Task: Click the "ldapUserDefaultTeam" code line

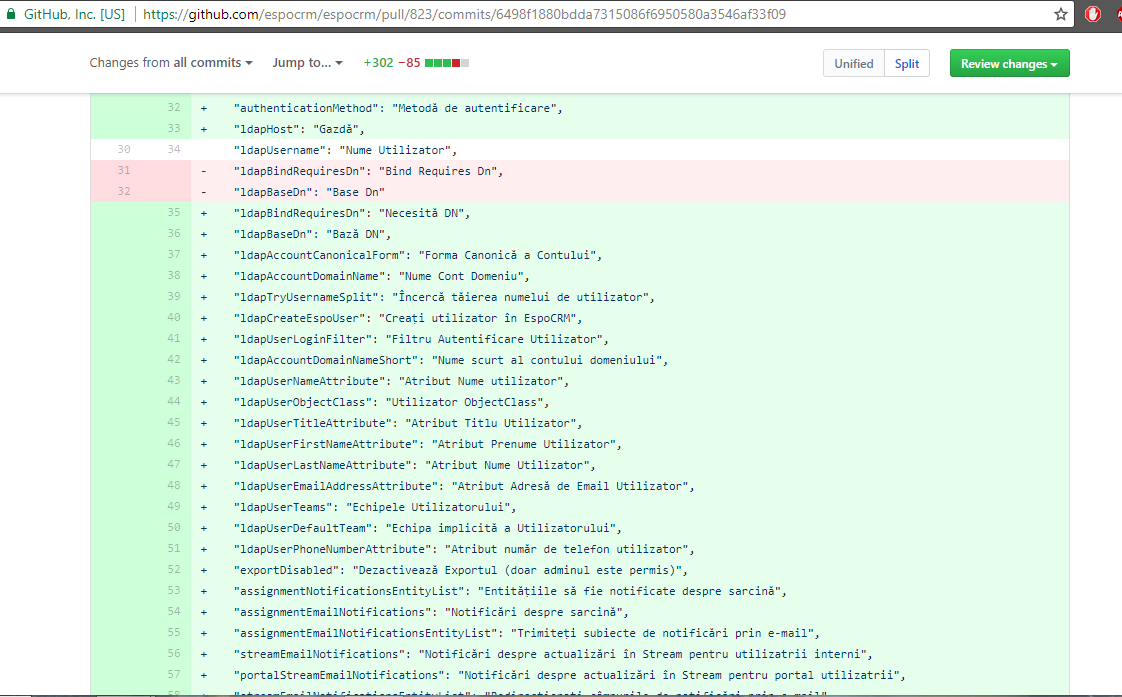Action: tap(427, 528)
